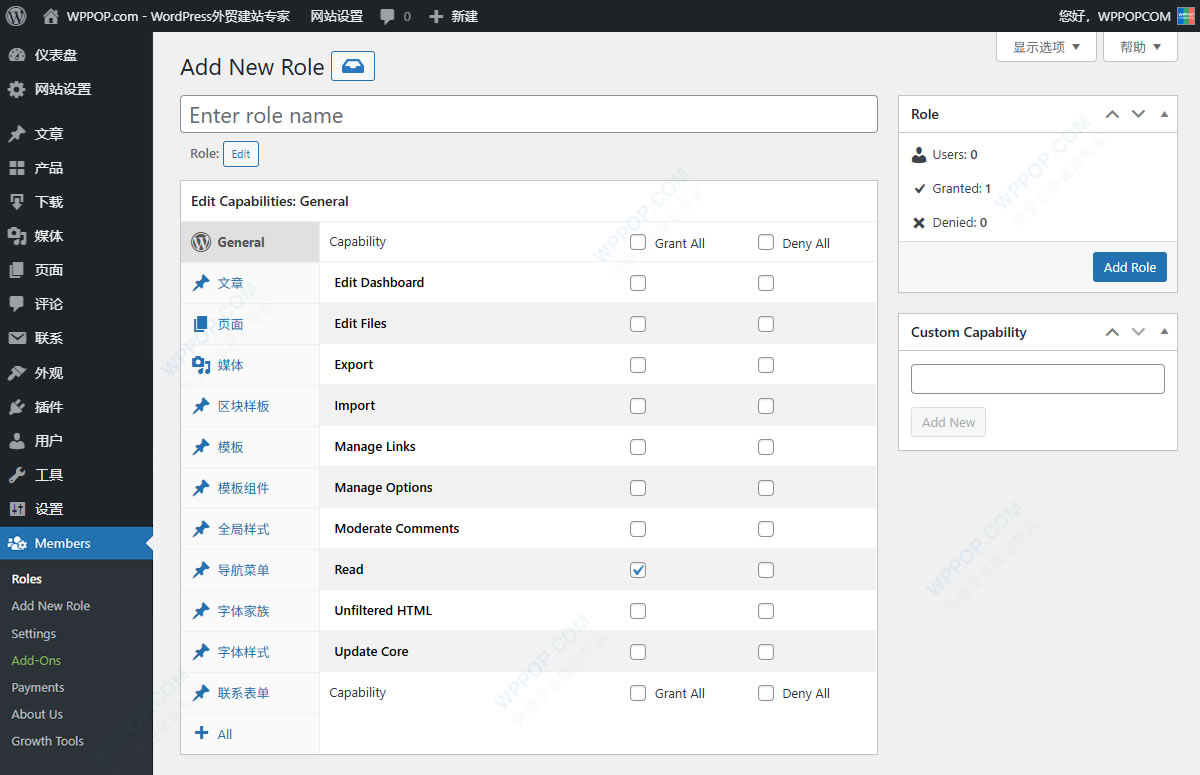Uncheck the Grant checkbox for Read
The image size is (1200, 775).
[x=638, y=570]
